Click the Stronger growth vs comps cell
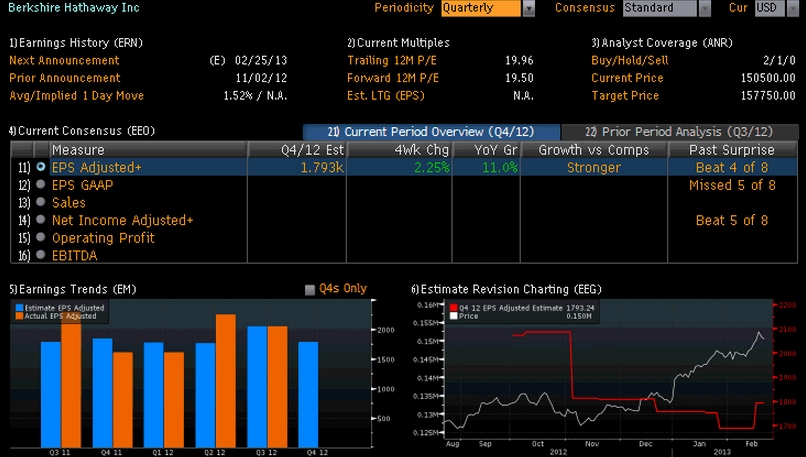The height and width of the screenshot is (457, 806). pos(594,168)
